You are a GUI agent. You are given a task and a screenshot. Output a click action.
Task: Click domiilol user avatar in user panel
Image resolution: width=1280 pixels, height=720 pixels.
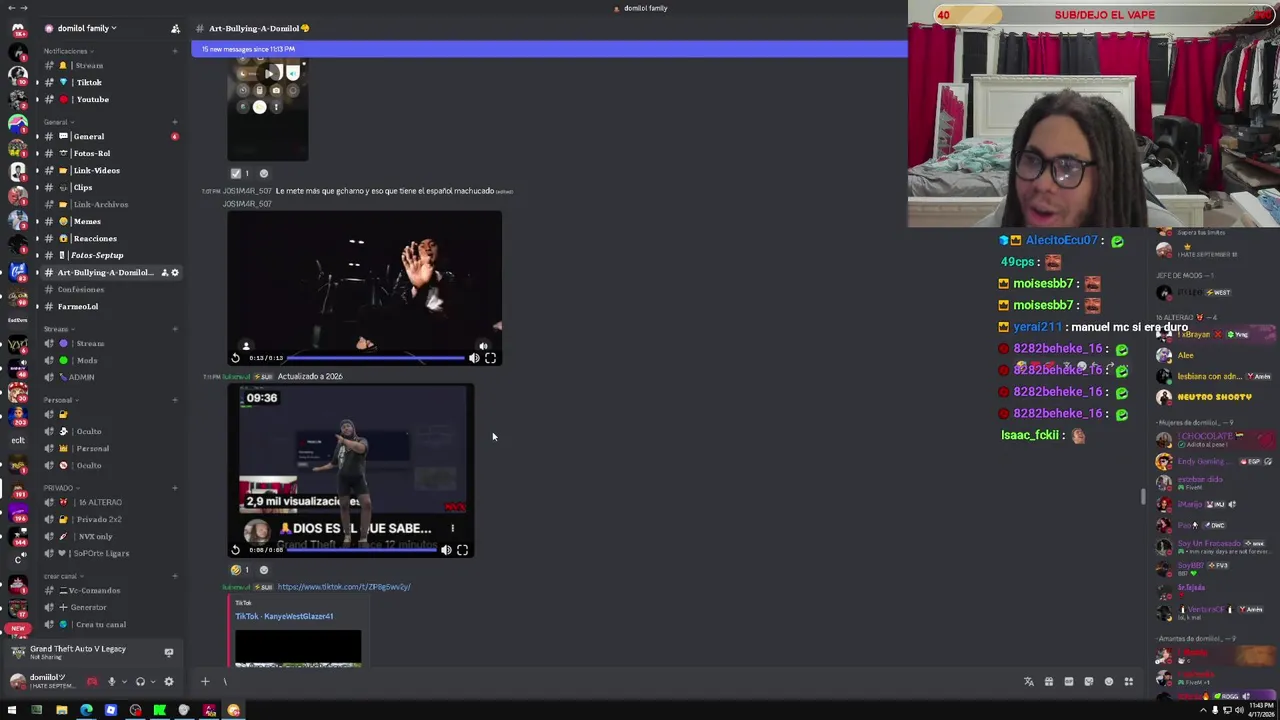tap(17, 682)
